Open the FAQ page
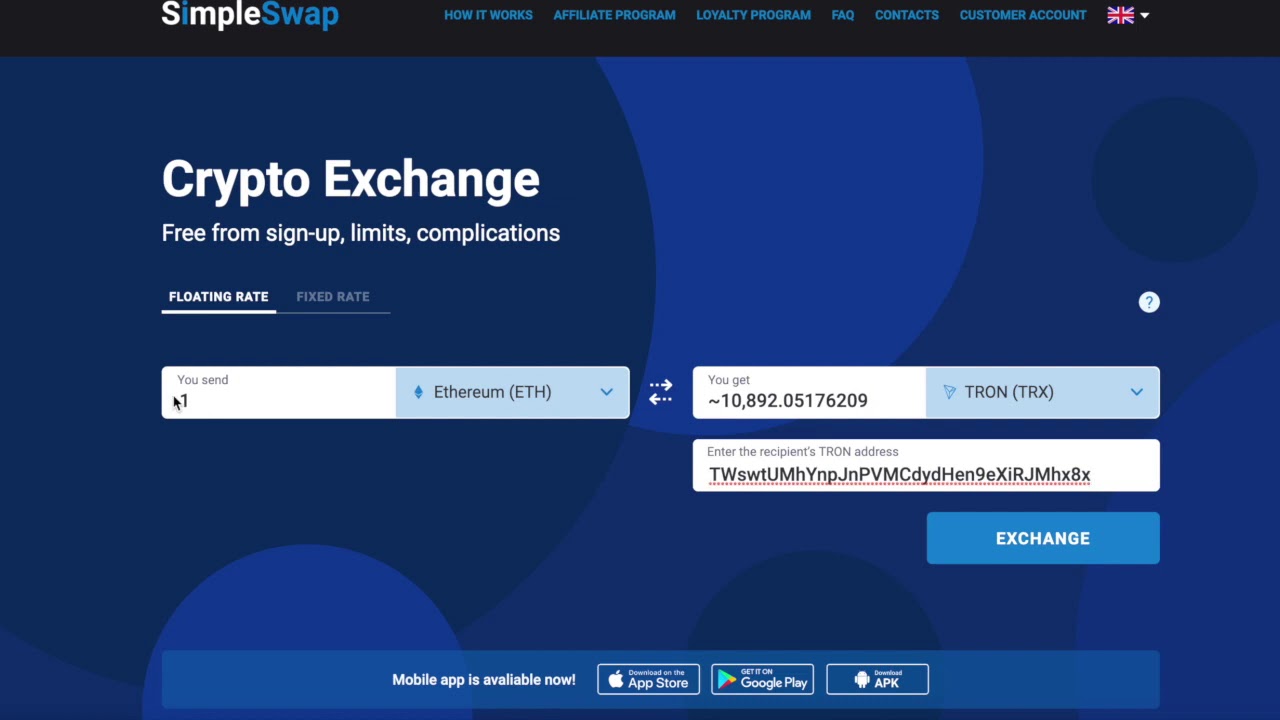The image size is (1280, 720). pyautogui.click(x=843, y=15)
